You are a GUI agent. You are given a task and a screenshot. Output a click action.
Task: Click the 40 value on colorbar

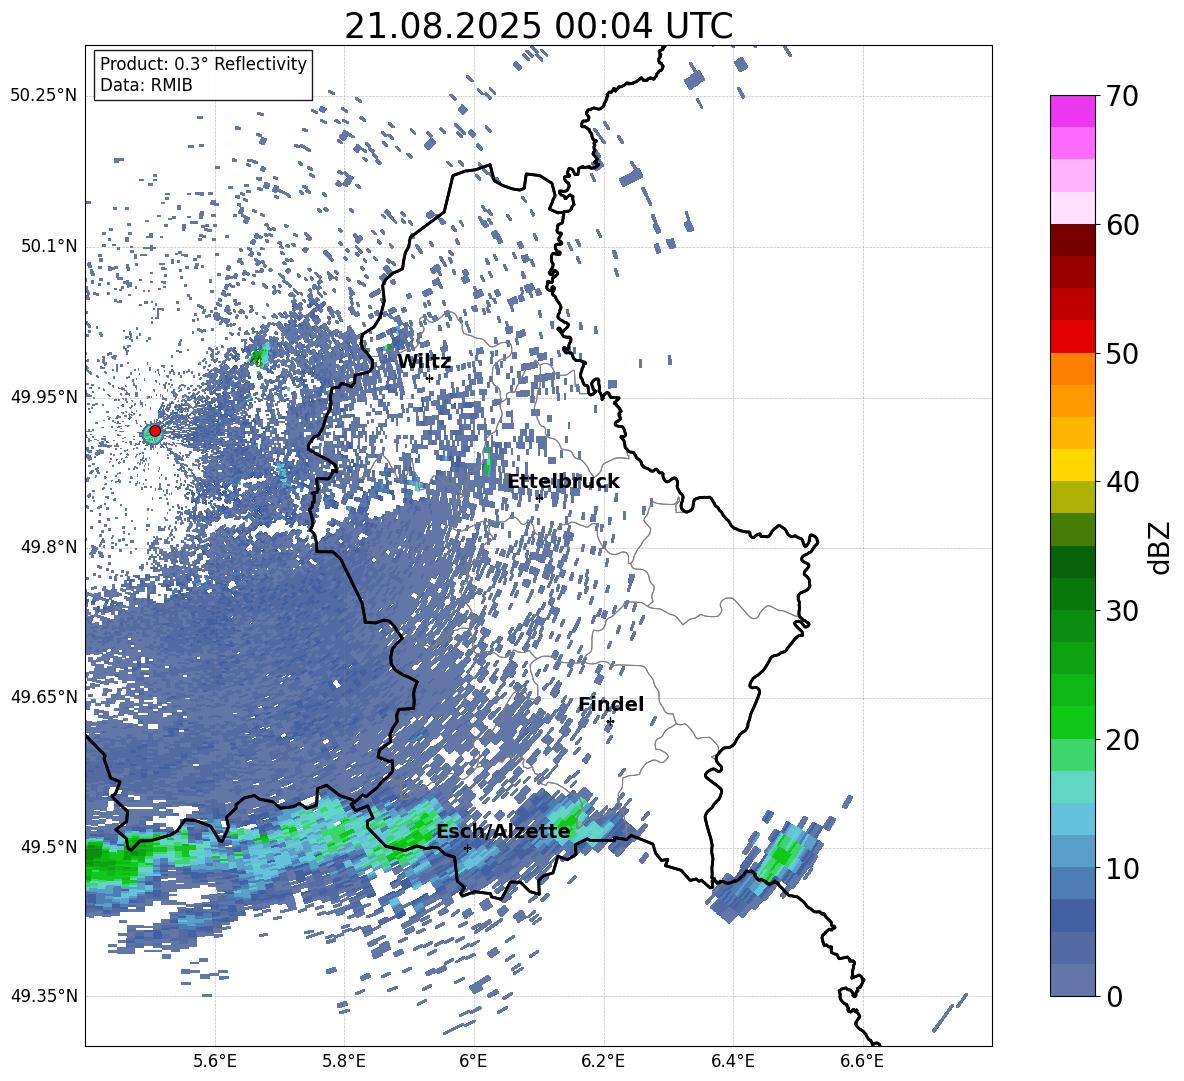point(1123,482)
